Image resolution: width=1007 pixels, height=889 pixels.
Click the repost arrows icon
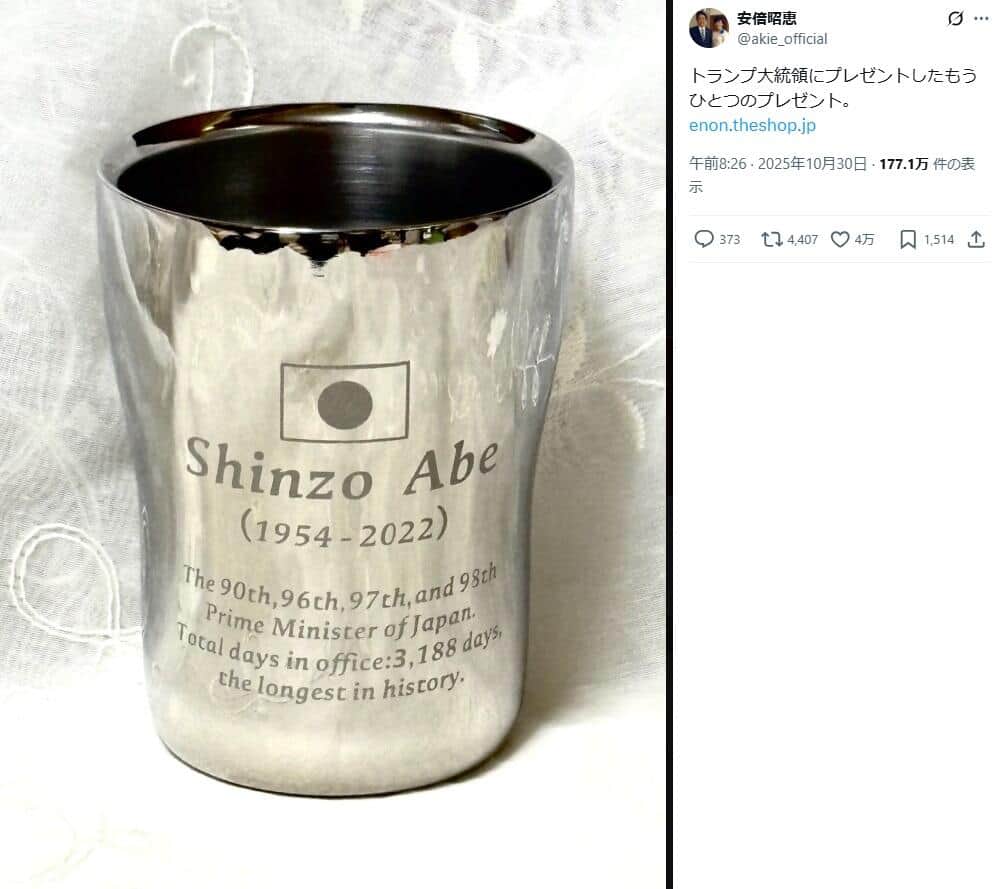(x=771, y=240)
